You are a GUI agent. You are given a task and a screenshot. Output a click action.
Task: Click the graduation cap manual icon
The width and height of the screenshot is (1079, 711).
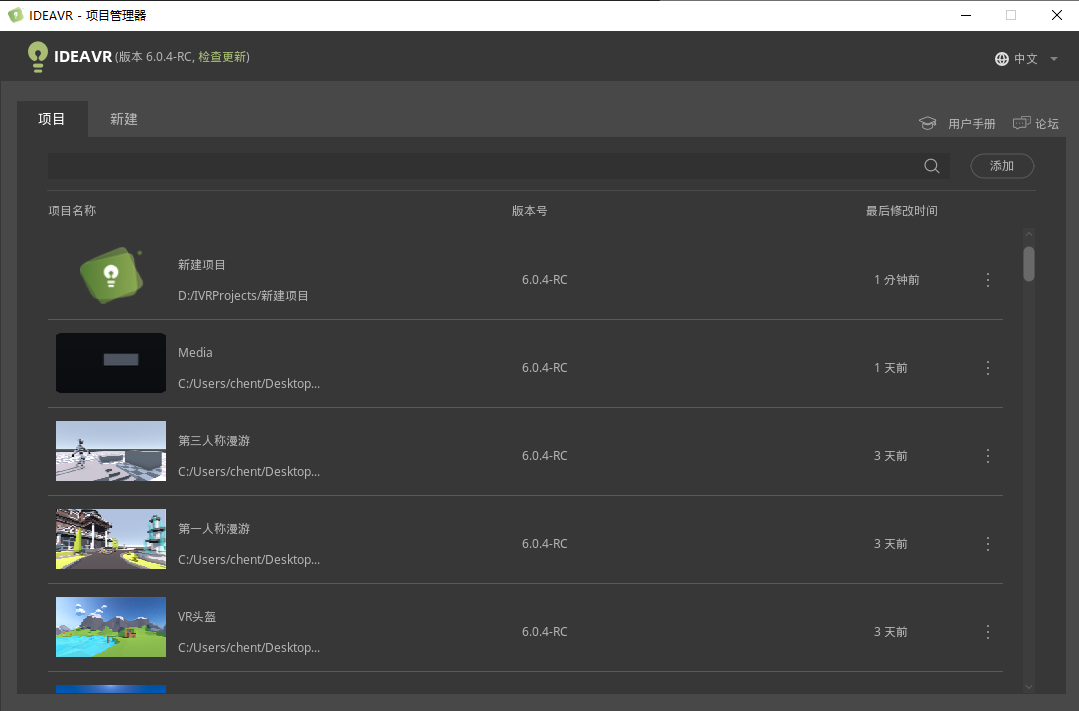[x=928, y=123]
